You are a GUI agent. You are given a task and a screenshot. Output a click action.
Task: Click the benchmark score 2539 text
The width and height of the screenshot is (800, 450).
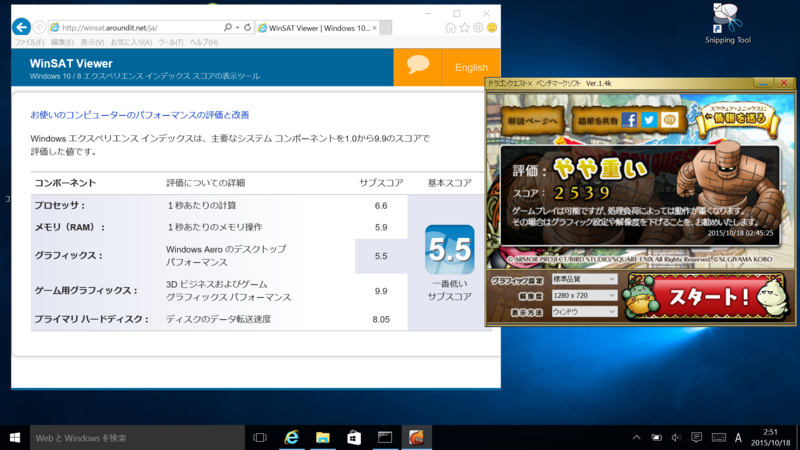pyautogui.click(x=582, y=193)
